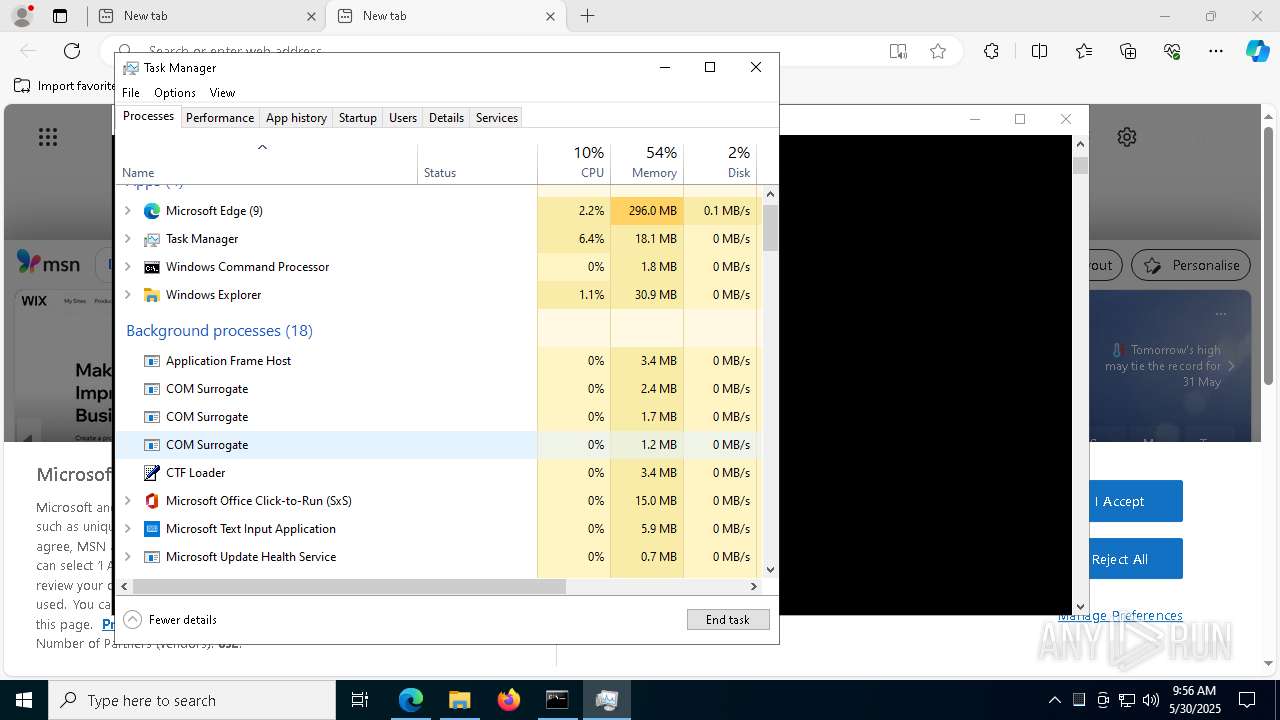Open Command Prompt taskbar icon
This screenshot has height=720, width=1280.
pos(557,700)
